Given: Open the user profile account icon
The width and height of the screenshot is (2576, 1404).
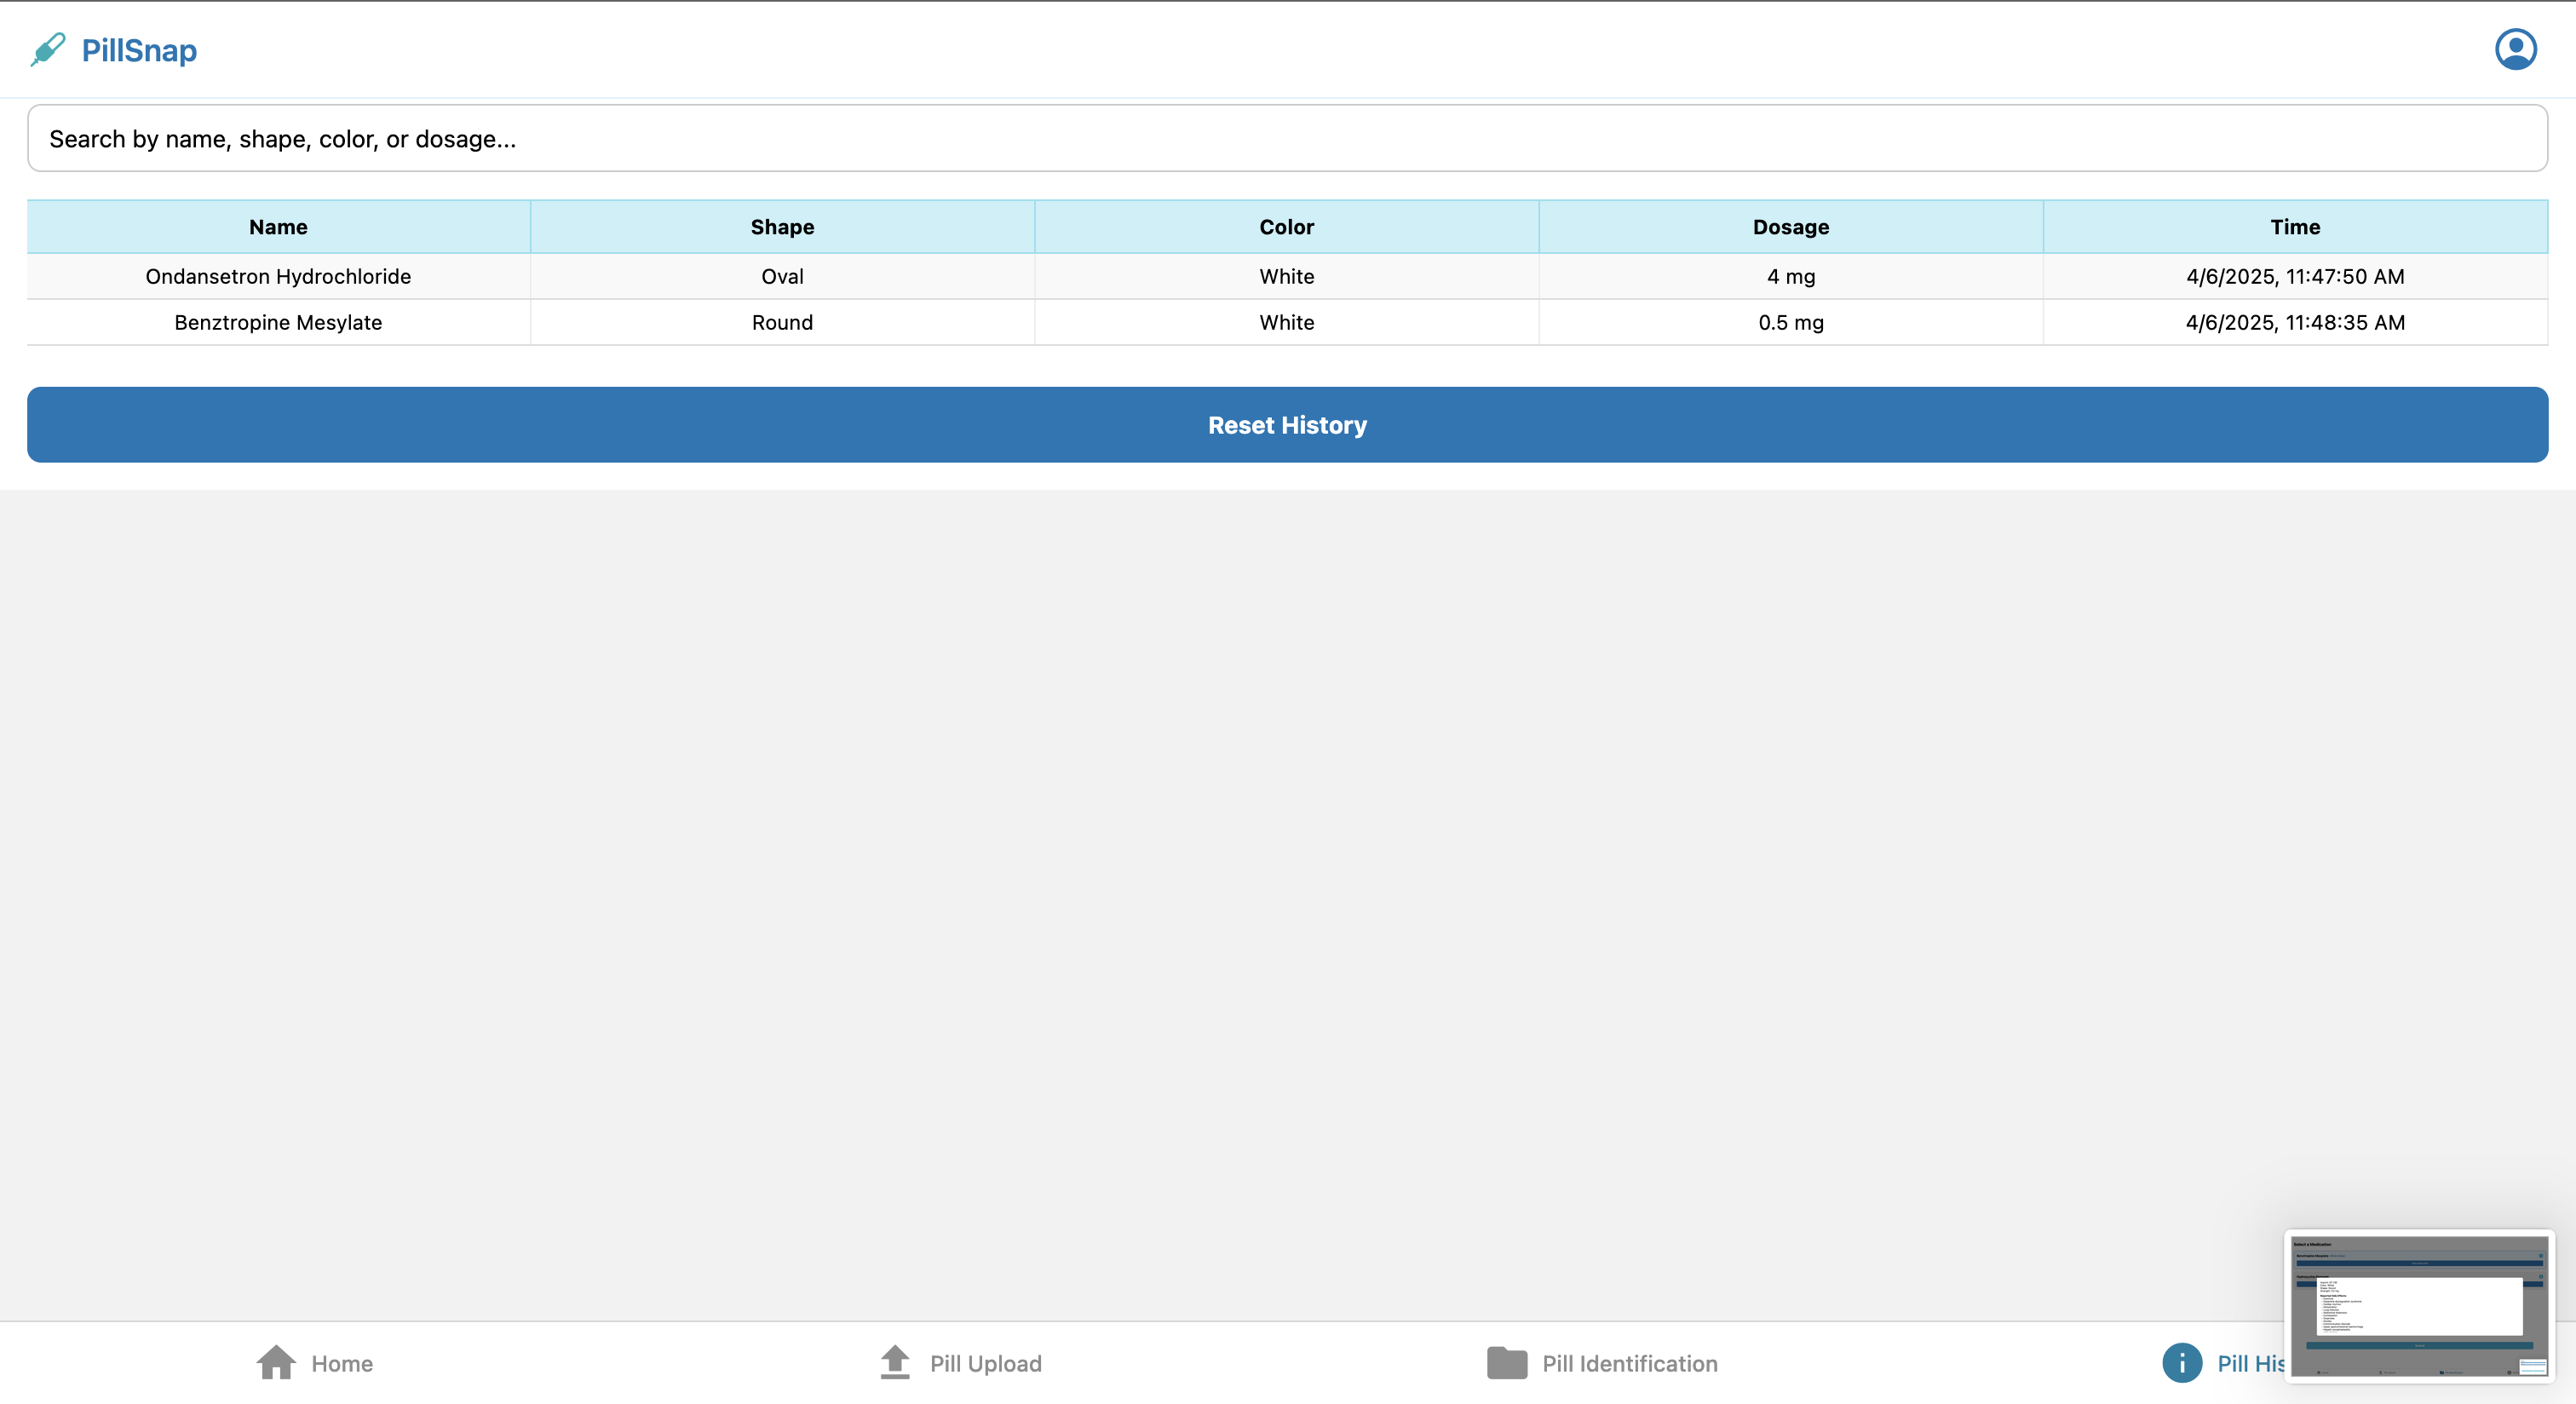Looking at the screenshot, I should [2515, 49].
